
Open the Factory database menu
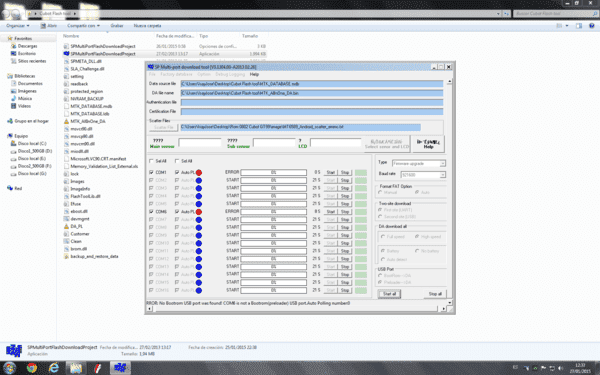click(176, 74)
